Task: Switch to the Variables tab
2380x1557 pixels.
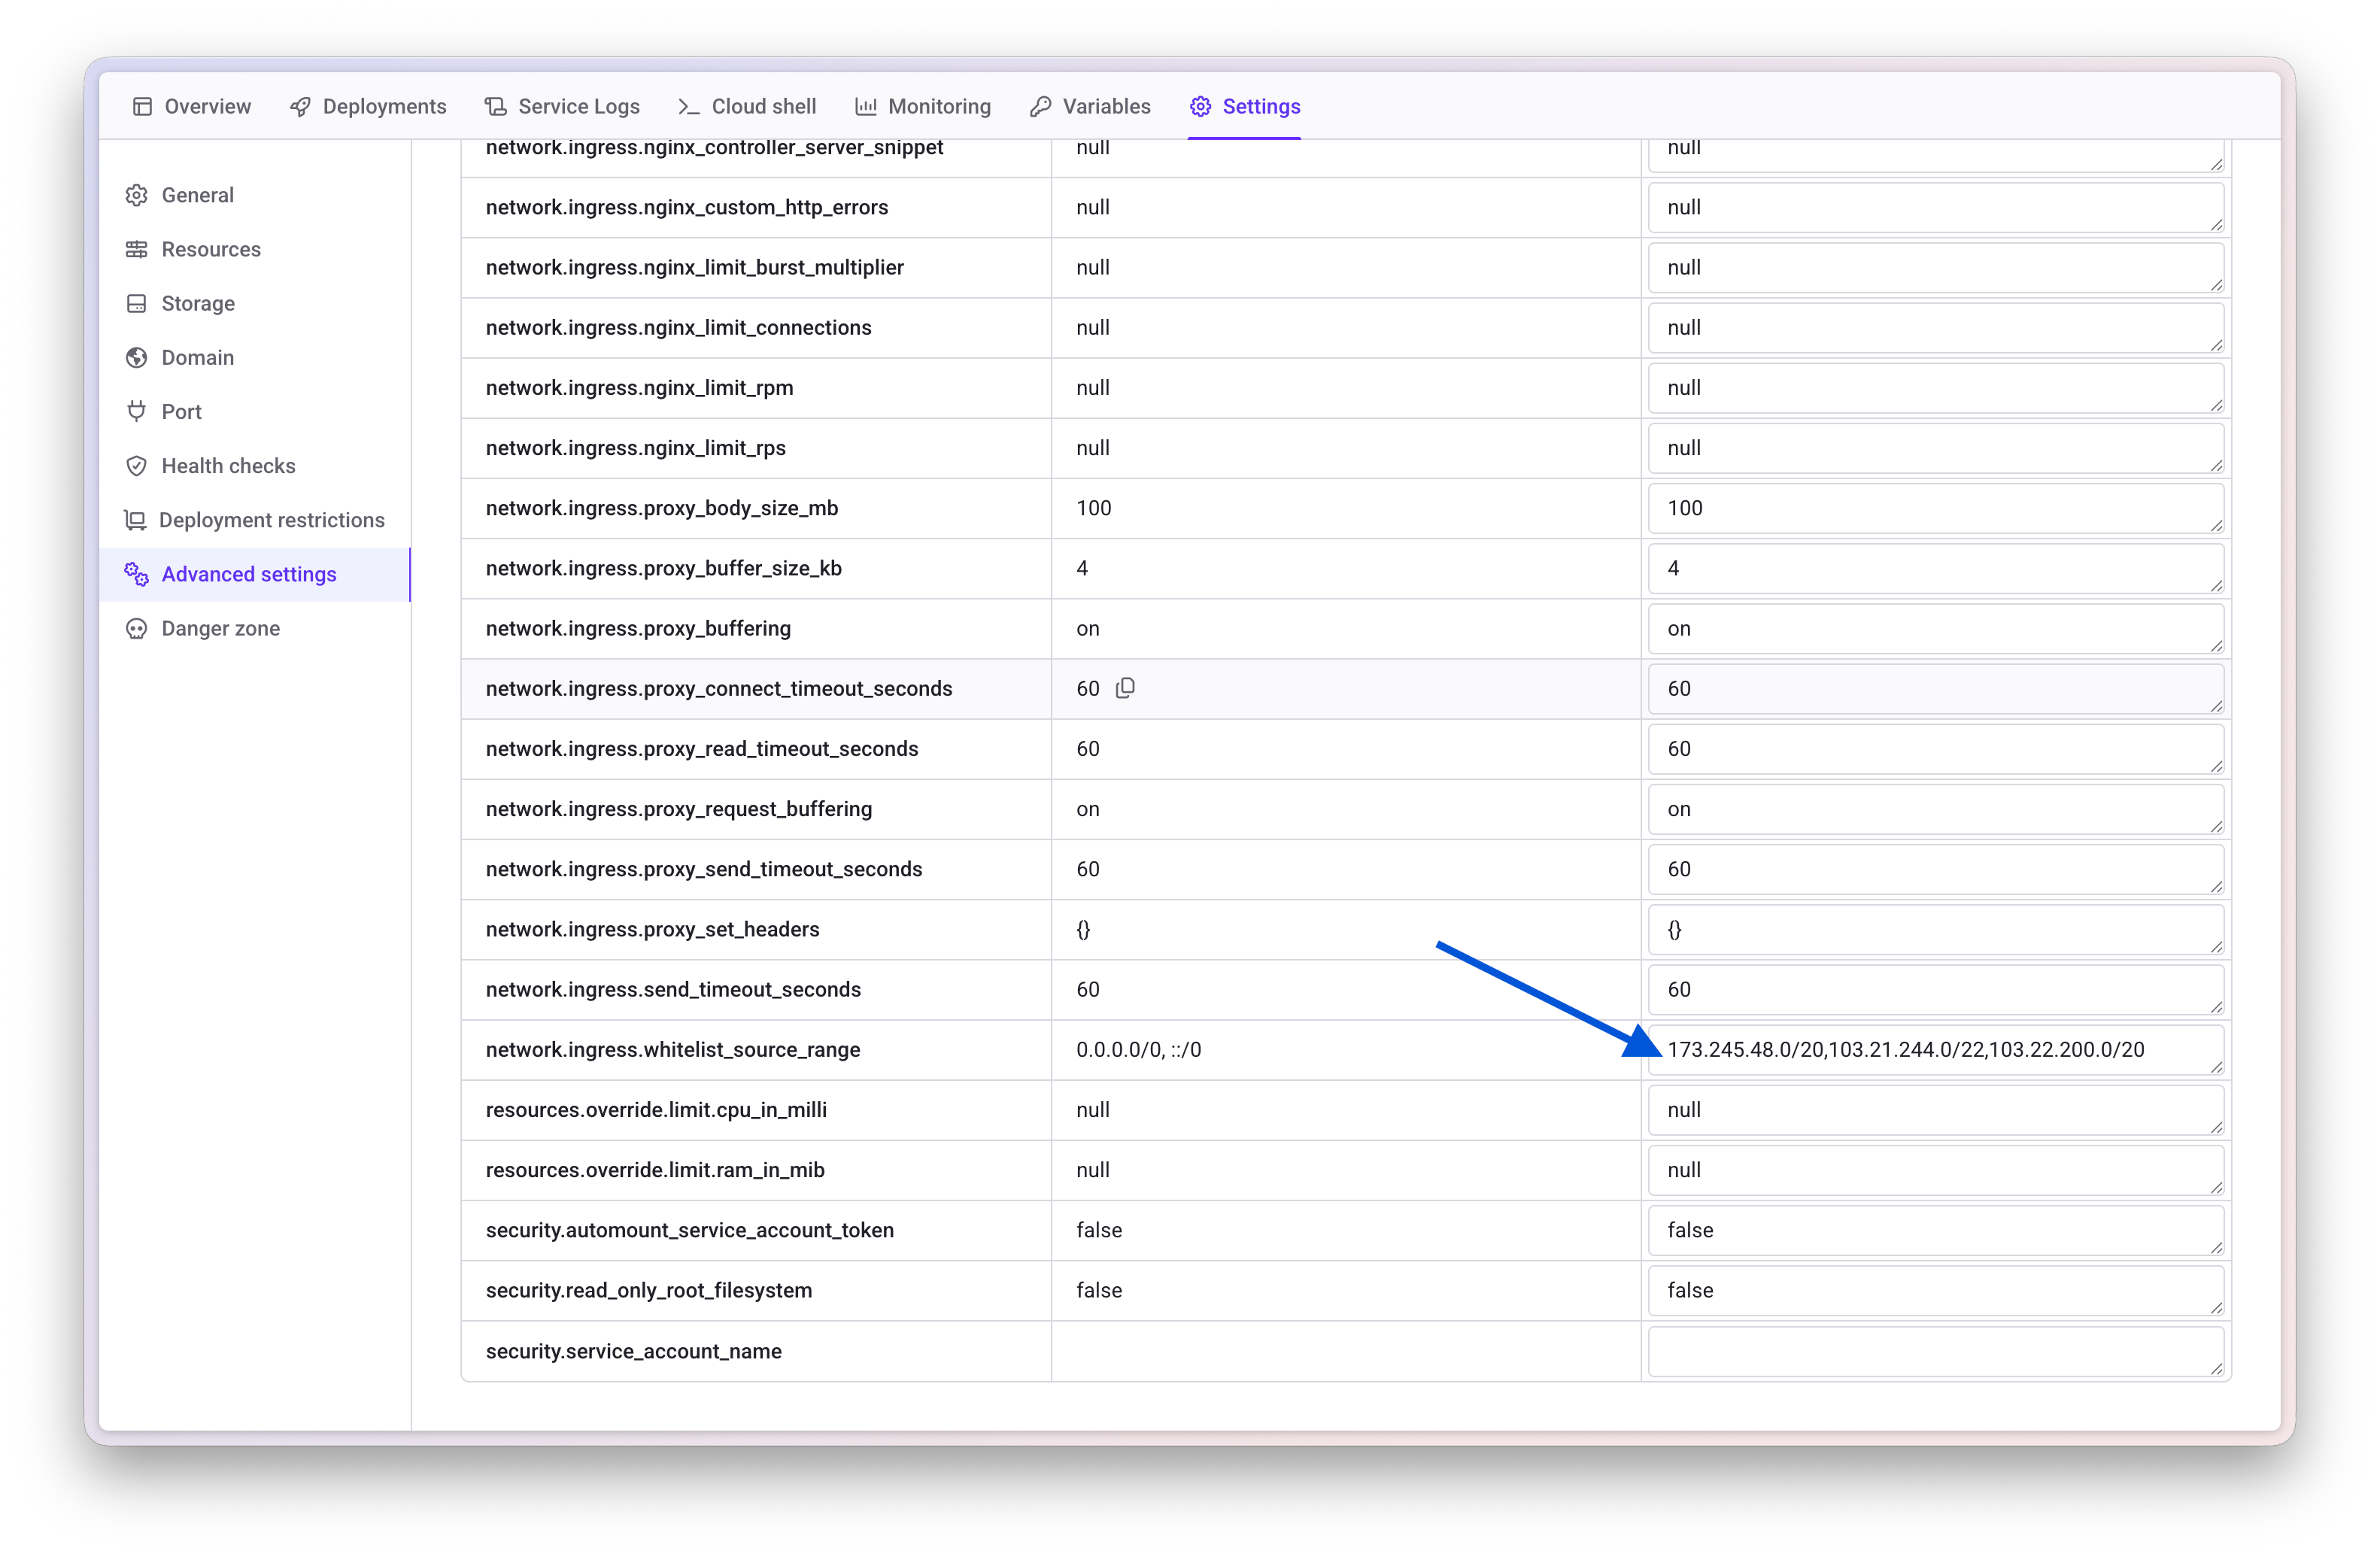Action: (x=1090, y=106)
